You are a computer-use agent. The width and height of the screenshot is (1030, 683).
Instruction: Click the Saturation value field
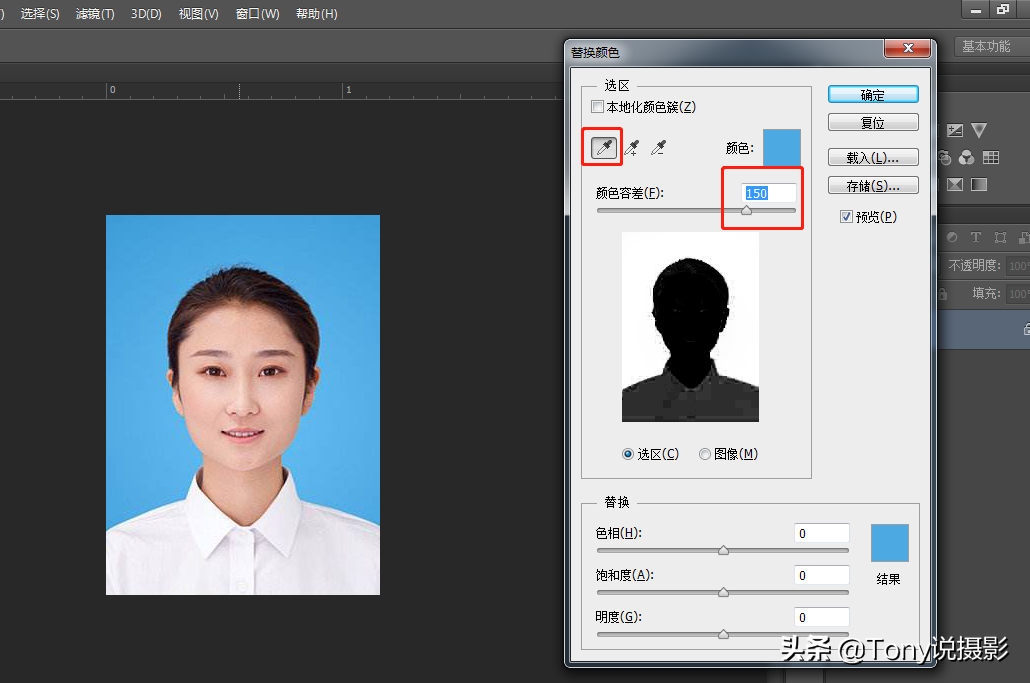pos(822,575)
